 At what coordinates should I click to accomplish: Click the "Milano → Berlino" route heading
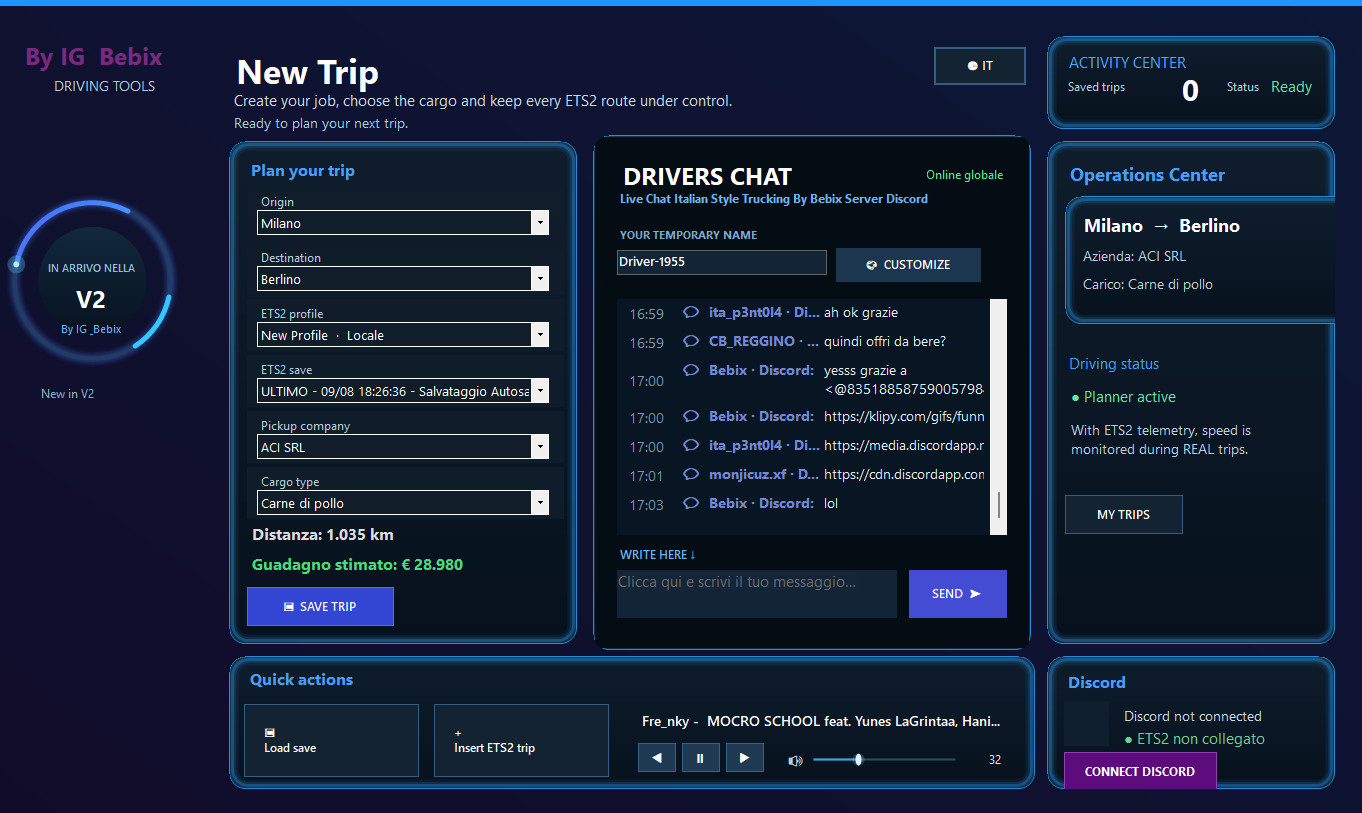coord(1162,225)
